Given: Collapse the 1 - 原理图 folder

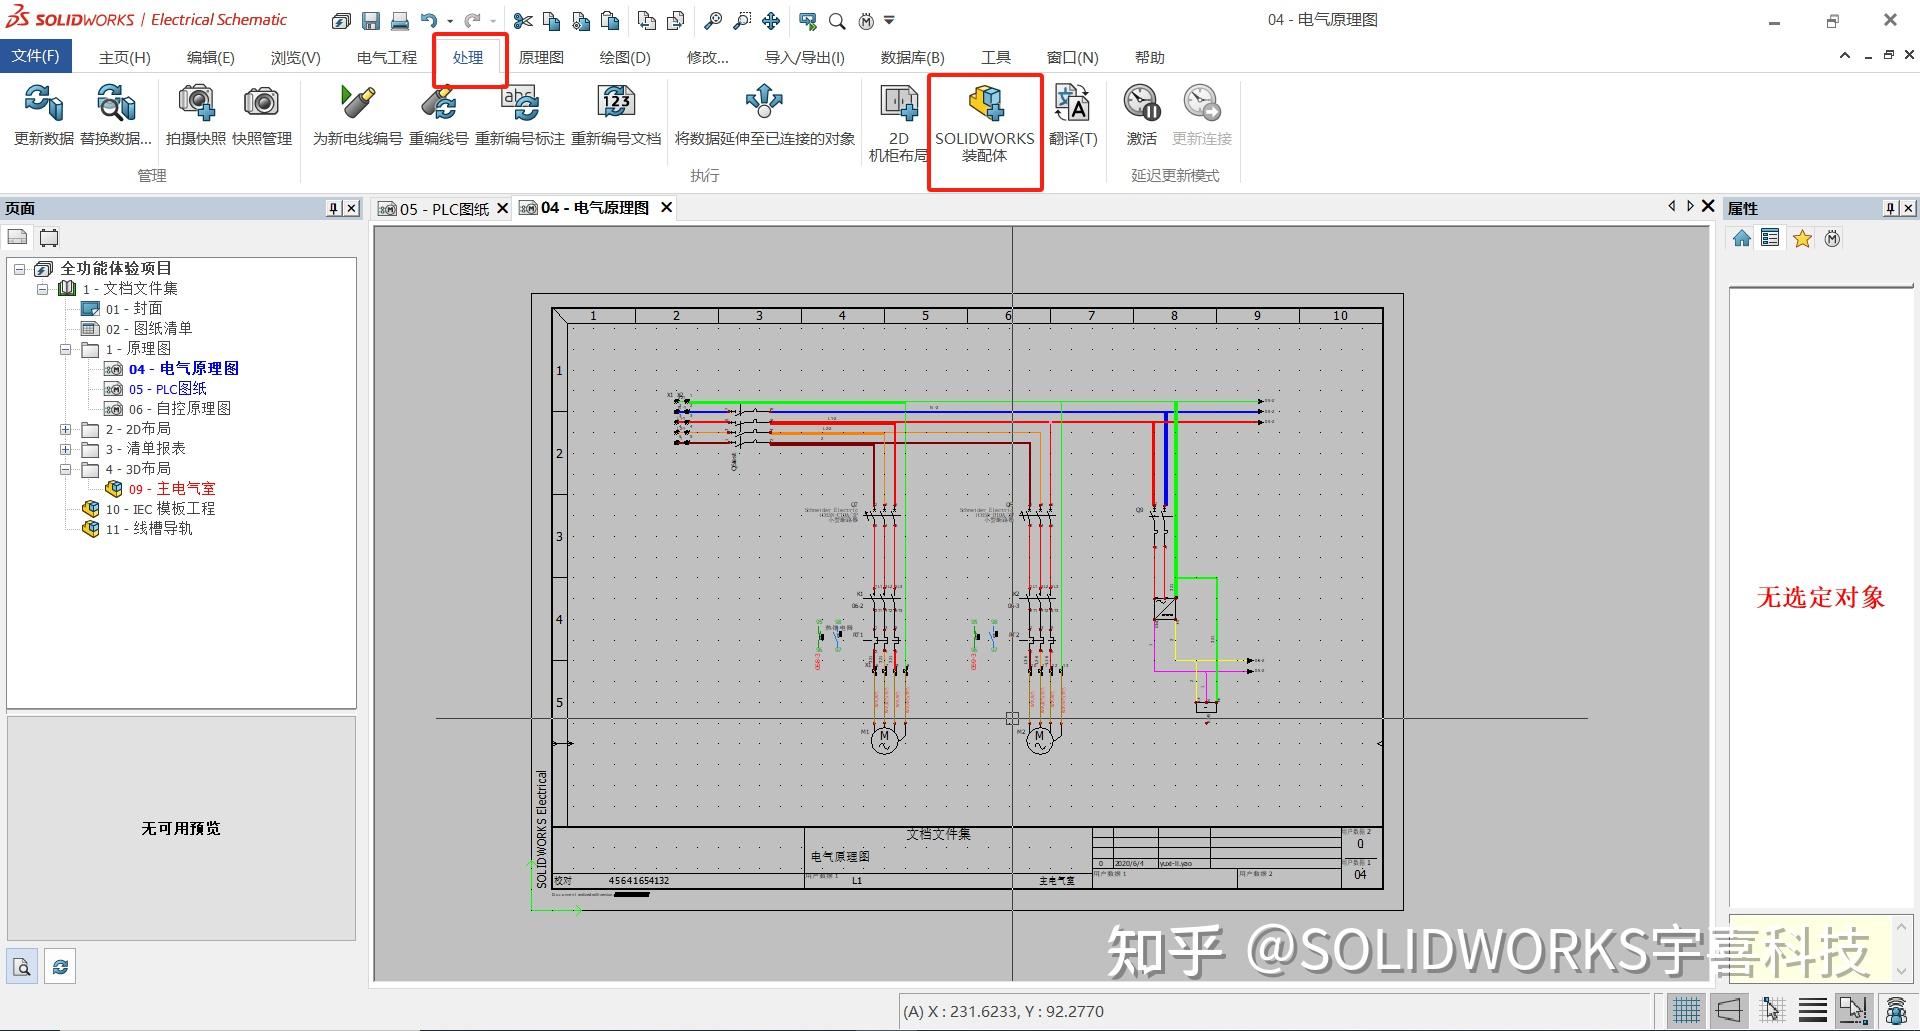Looking at the screenshot, I should coord(66,348).
